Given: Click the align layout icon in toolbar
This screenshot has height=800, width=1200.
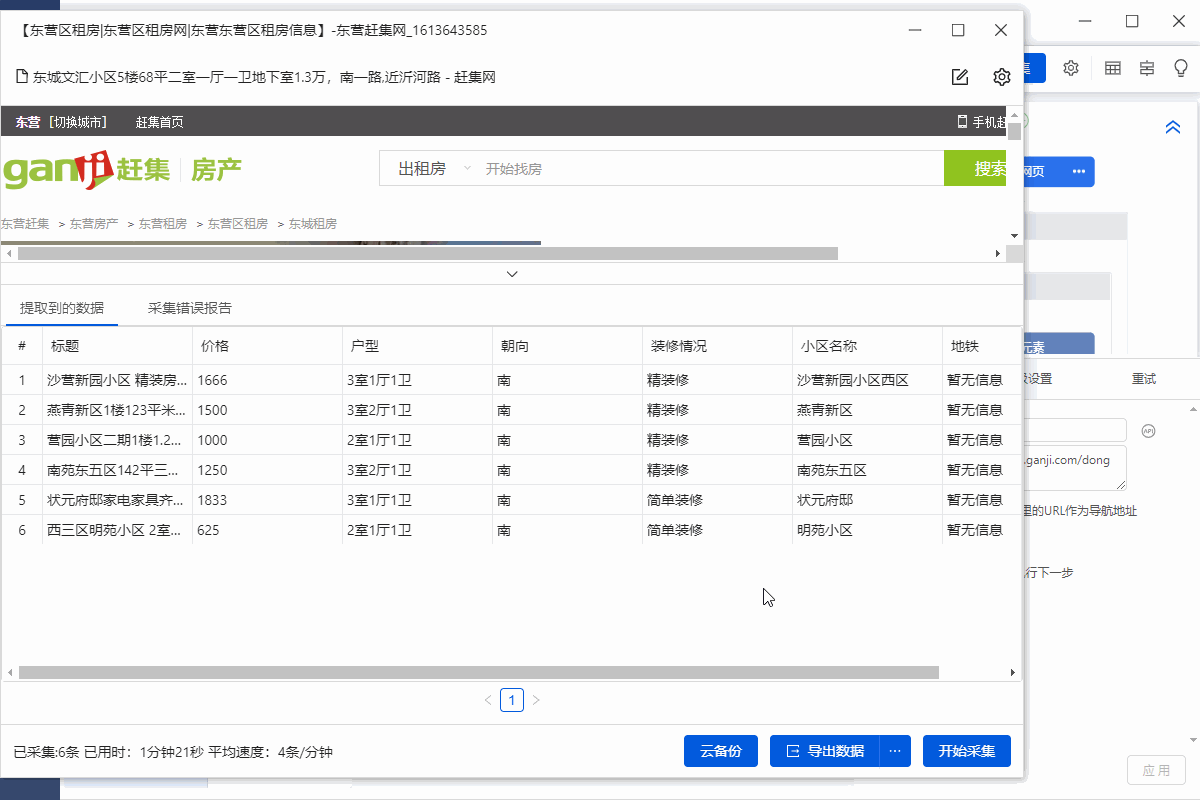Looking at the screenshot, I should click(x=1147, y=68).
